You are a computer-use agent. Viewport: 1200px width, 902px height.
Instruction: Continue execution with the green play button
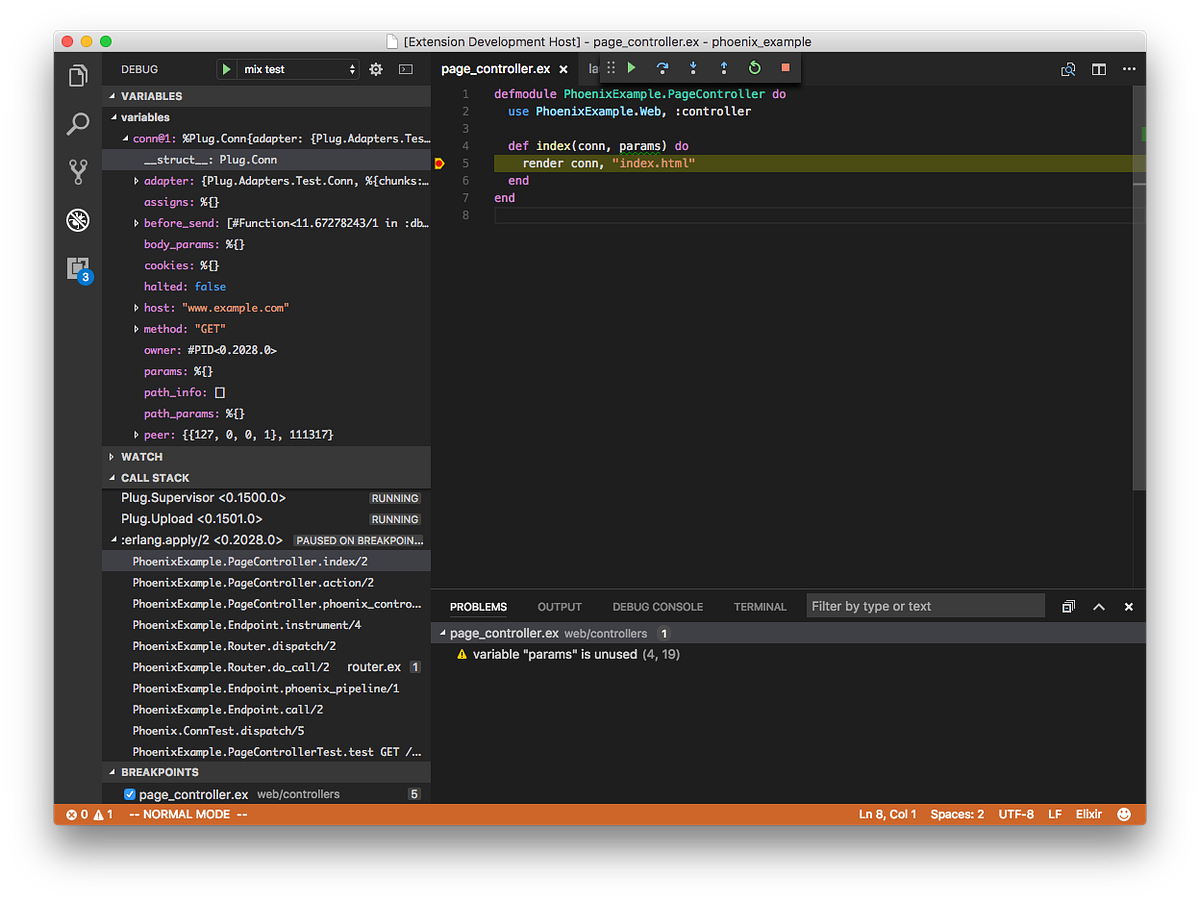click(x=630, y=68)
